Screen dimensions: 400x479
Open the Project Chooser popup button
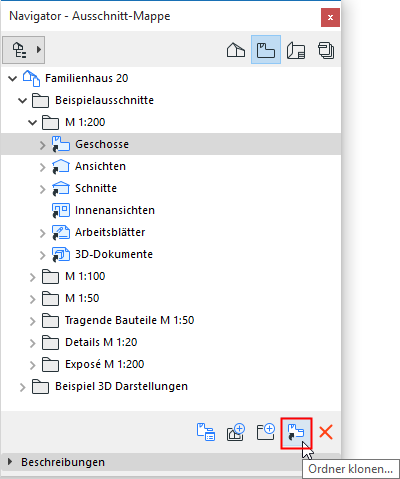[x=24, y=50]
